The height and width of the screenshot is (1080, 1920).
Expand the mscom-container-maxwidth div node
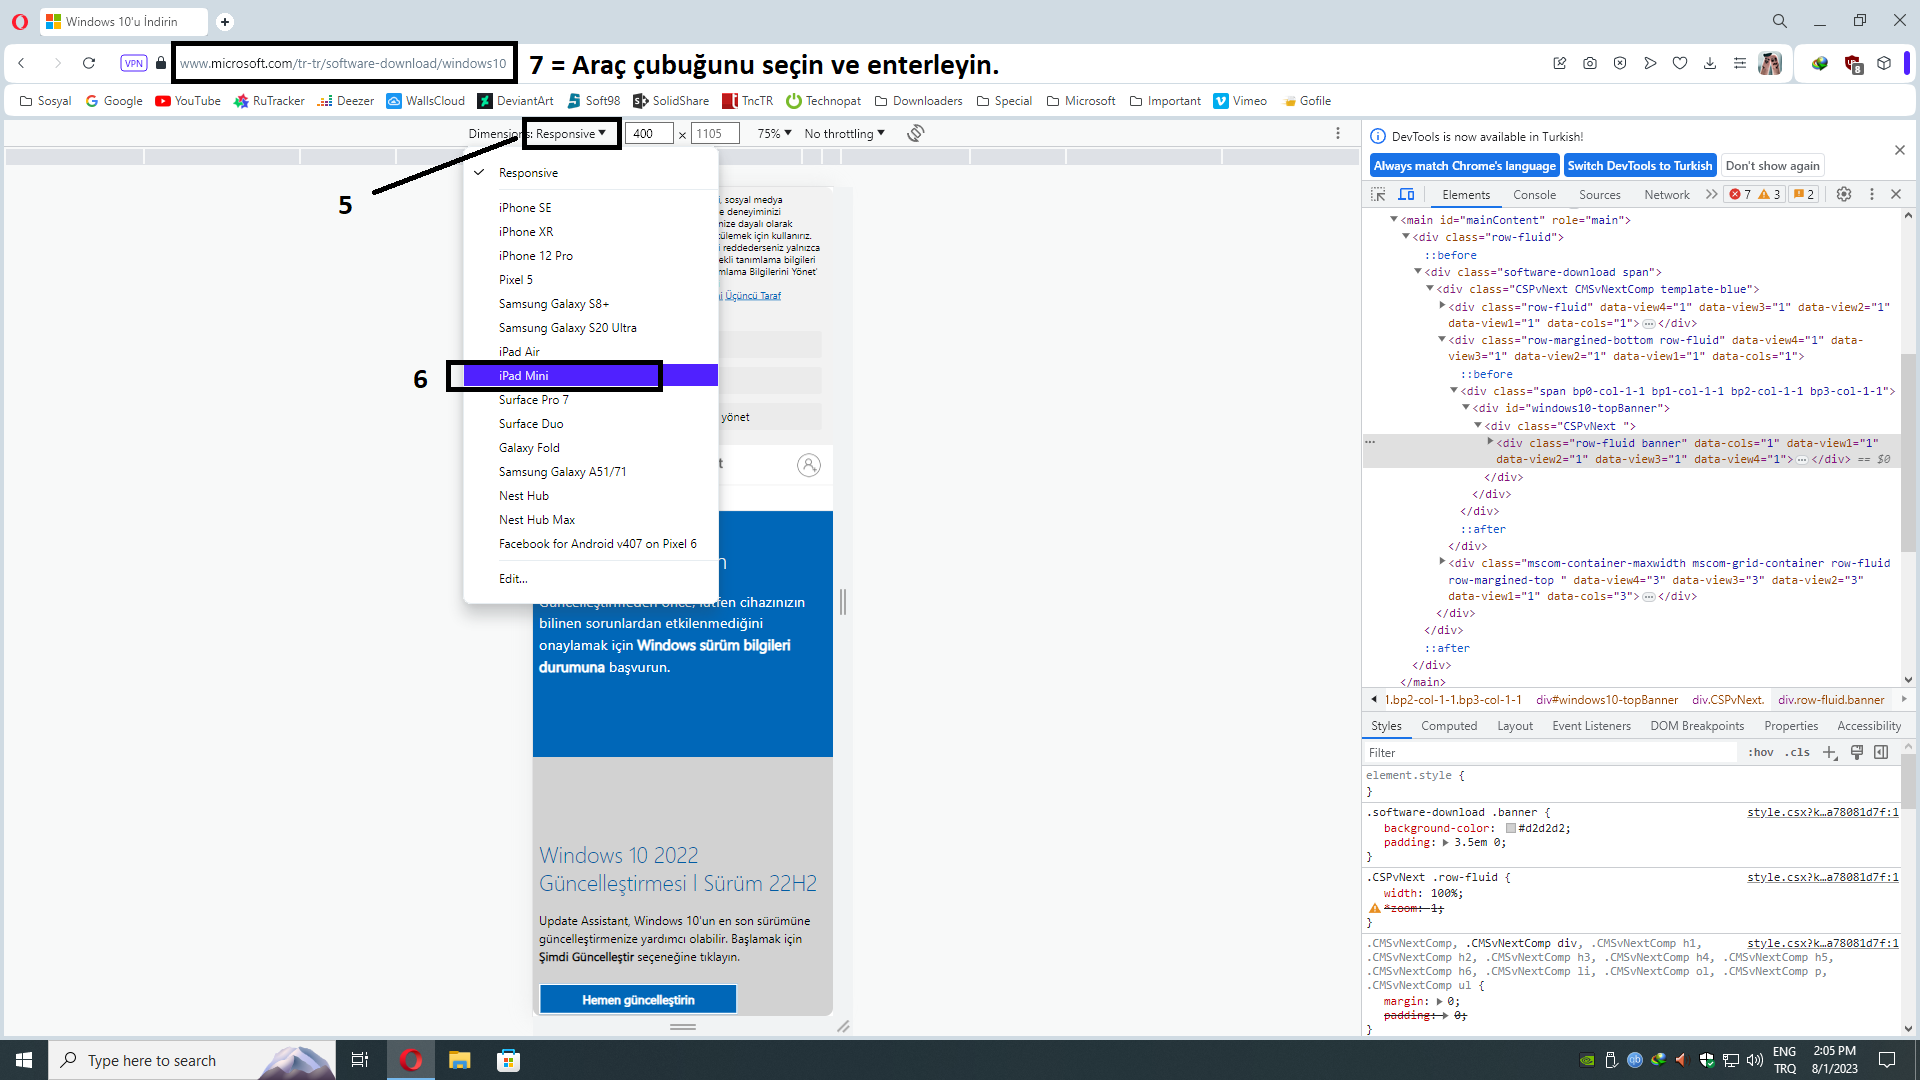coord(1442,562)
